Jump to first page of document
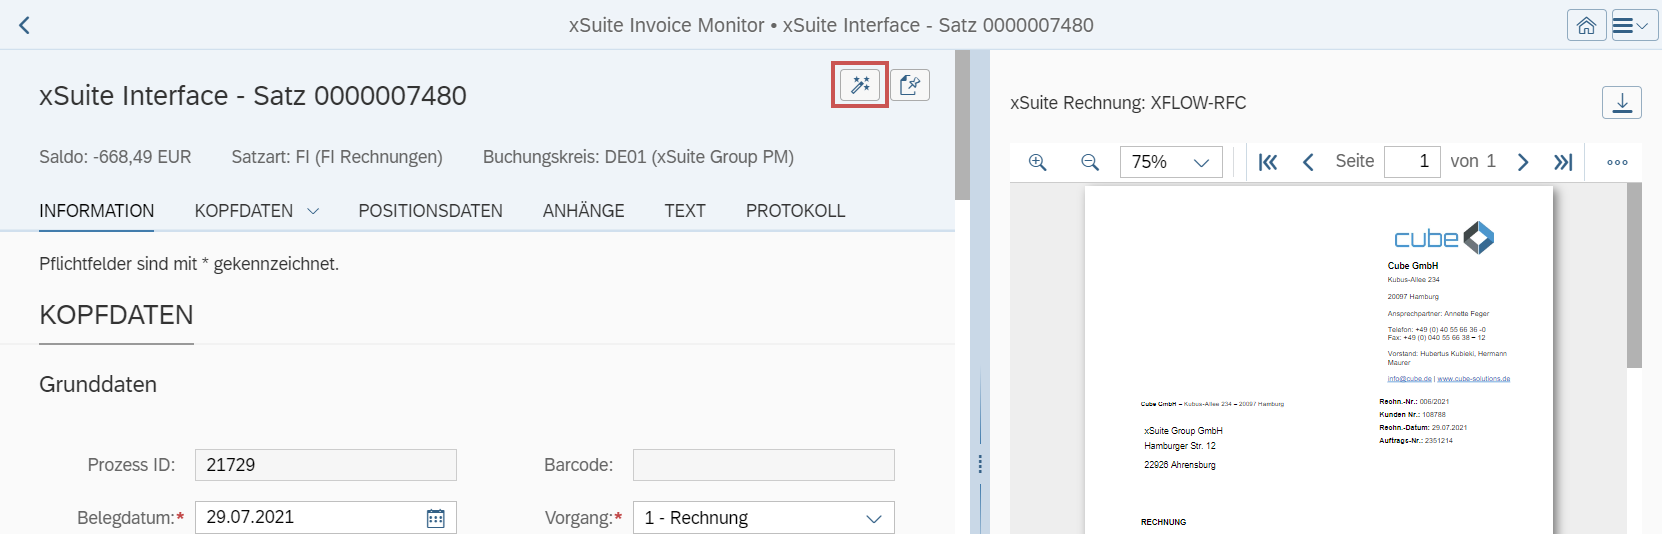The height and width of the screenshot is (534, 1662). click(1267, 162)
